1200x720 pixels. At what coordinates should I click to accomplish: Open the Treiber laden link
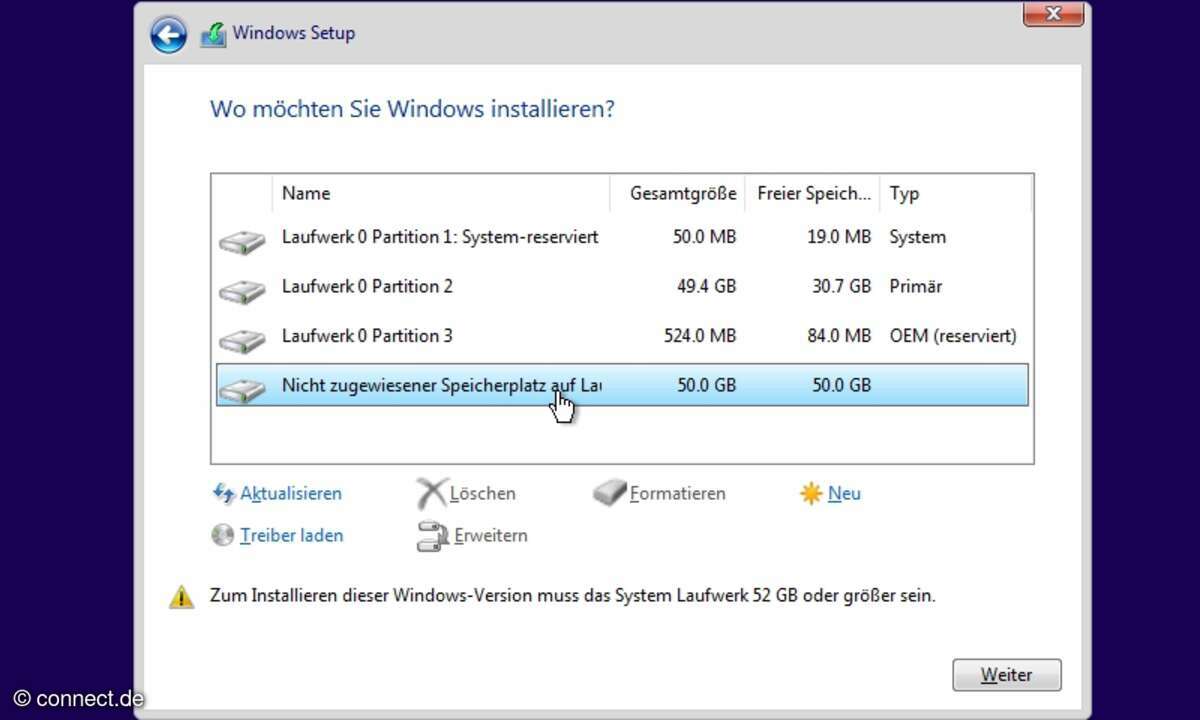(291, 536)
